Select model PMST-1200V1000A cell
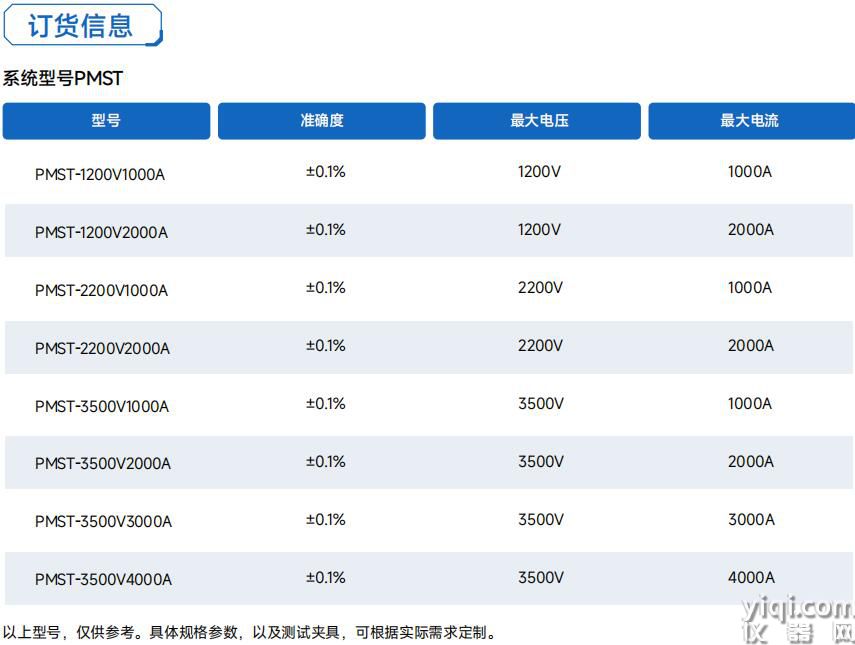The width and height of the screenshot is (855, 645). tap(100, 174)
